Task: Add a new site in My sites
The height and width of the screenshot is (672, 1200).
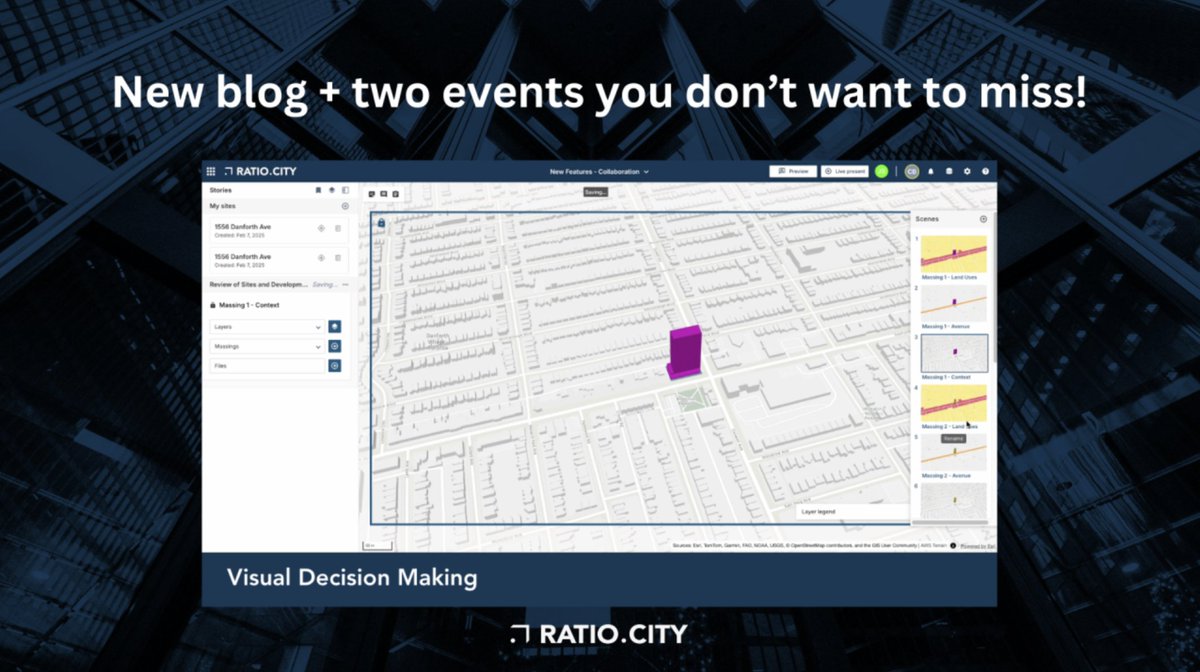Action: [x=345, y=206]
